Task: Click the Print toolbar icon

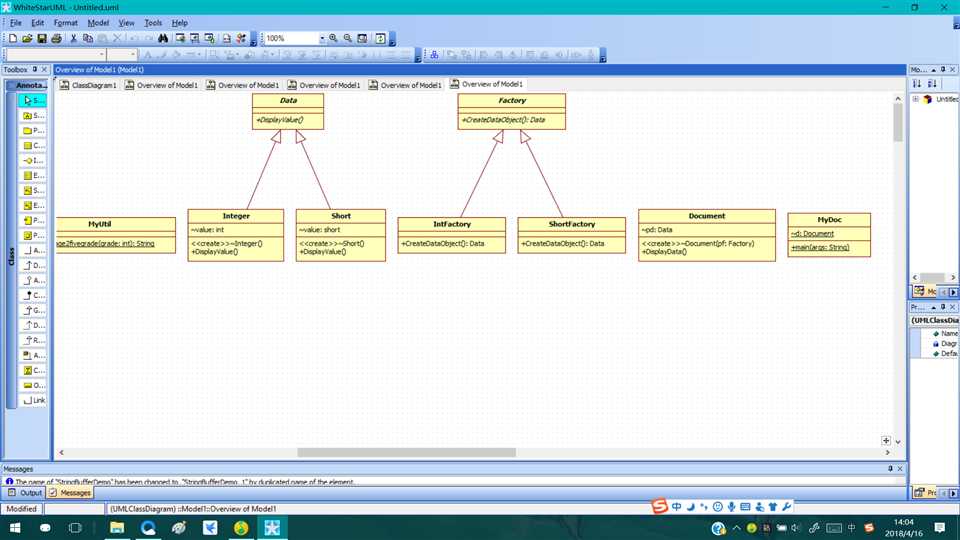Action: click(x=56, y=39)
